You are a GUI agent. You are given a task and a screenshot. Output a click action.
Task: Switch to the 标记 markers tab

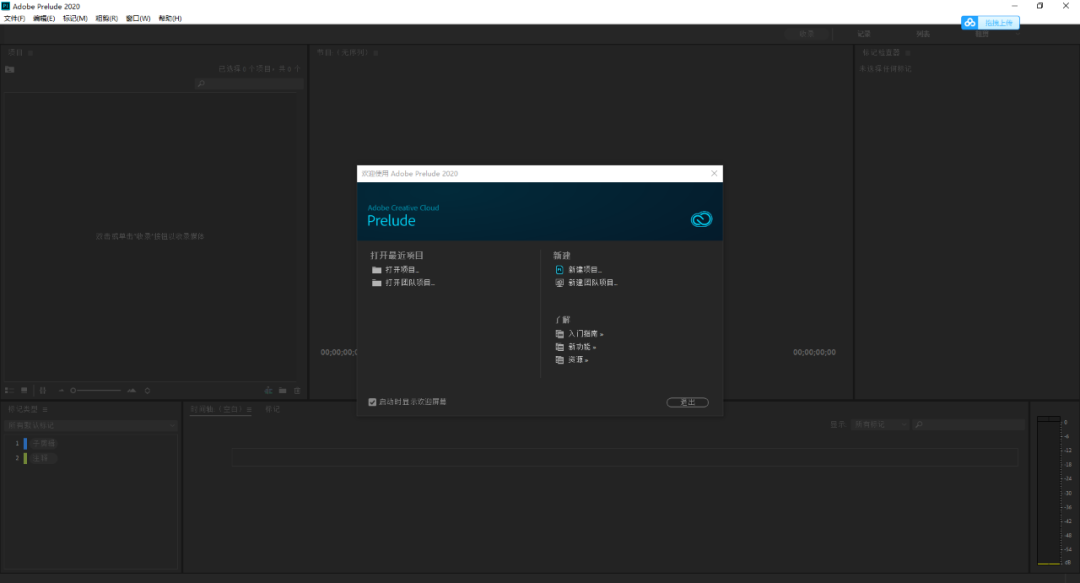point(273,409)
